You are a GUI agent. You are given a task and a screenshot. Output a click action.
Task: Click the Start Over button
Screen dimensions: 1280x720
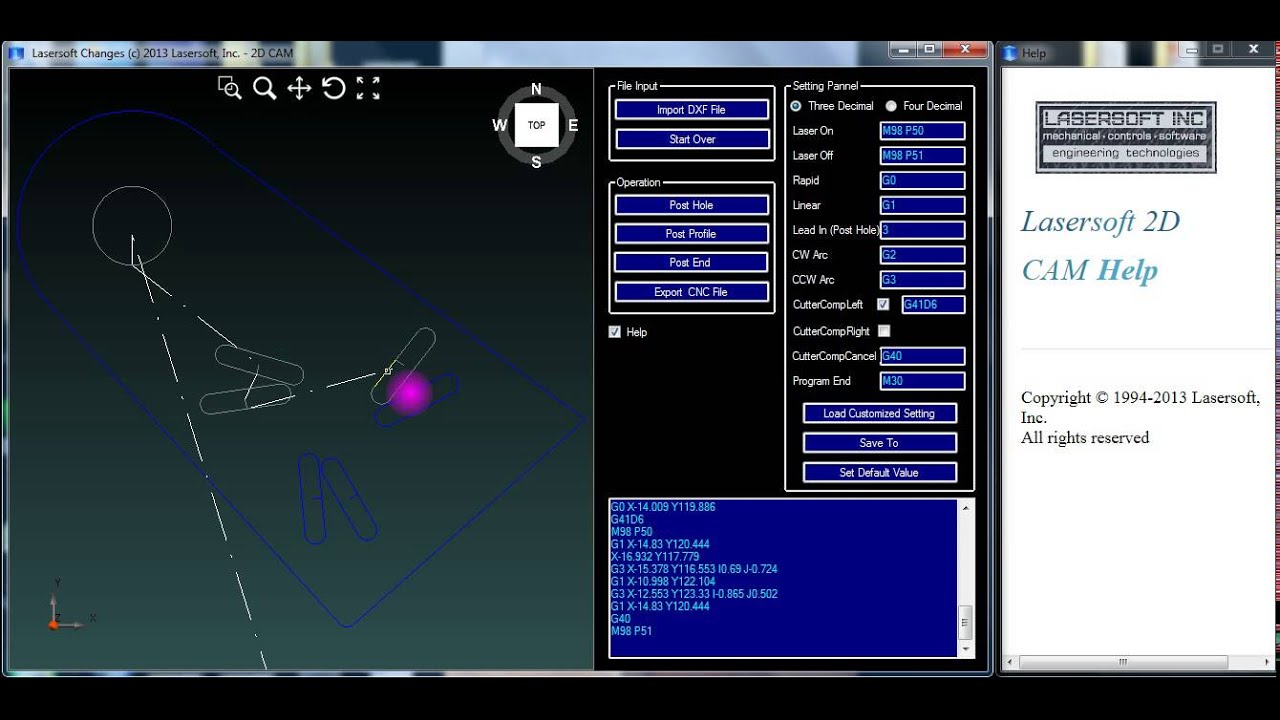[691, 139]
